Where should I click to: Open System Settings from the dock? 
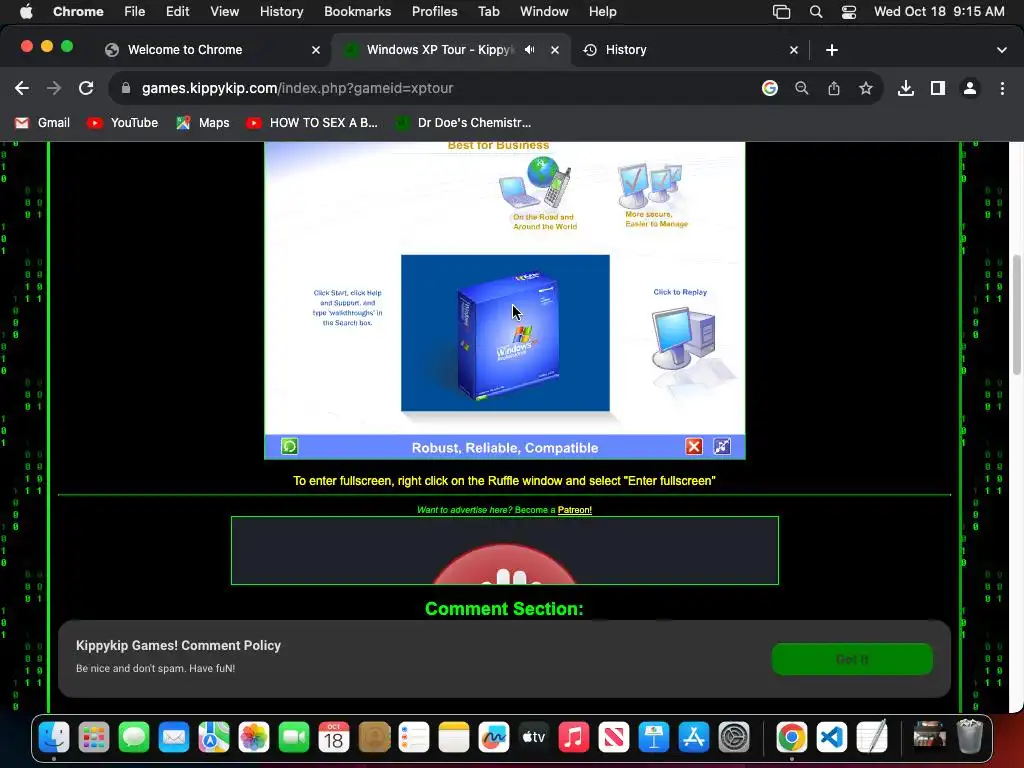[734, 737]
